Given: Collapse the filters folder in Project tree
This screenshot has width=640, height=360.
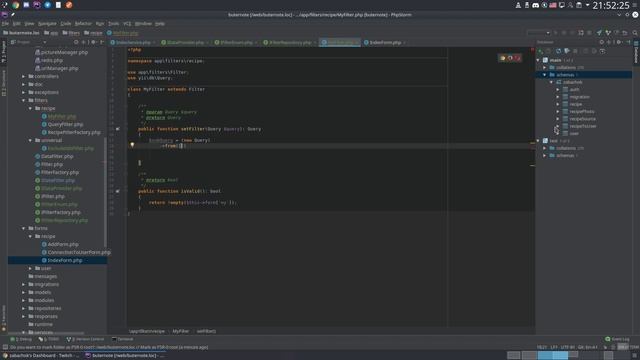Looking at the screenshot, I should pyautogui.click(x=24, y=100).
